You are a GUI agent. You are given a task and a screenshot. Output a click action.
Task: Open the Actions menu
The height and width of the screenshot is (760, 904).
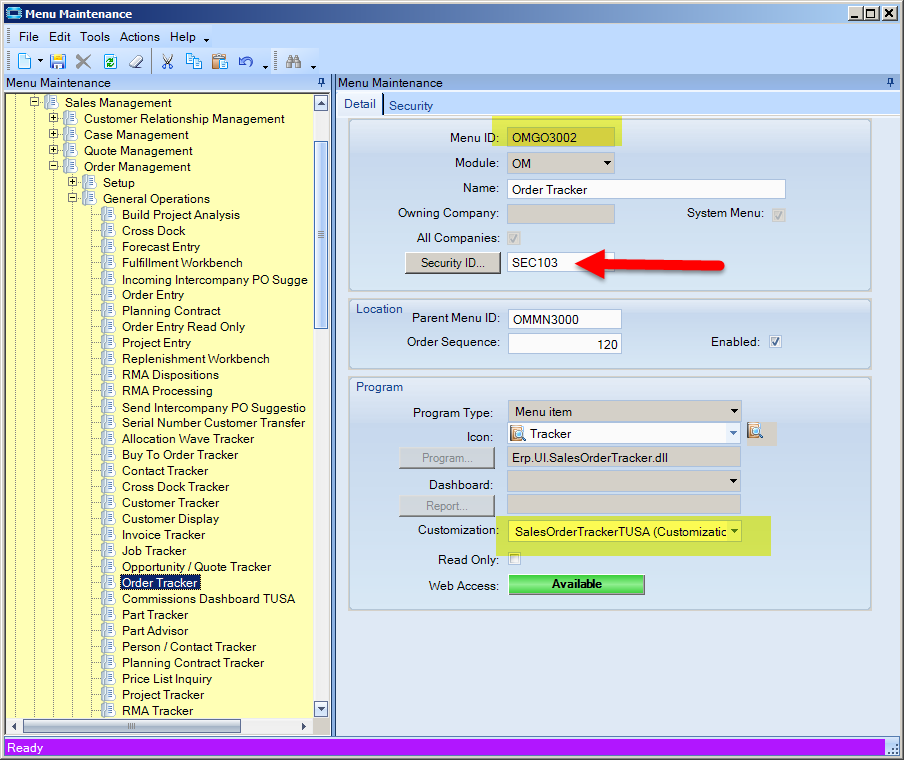pyautogui.click(x=139, y=37)
